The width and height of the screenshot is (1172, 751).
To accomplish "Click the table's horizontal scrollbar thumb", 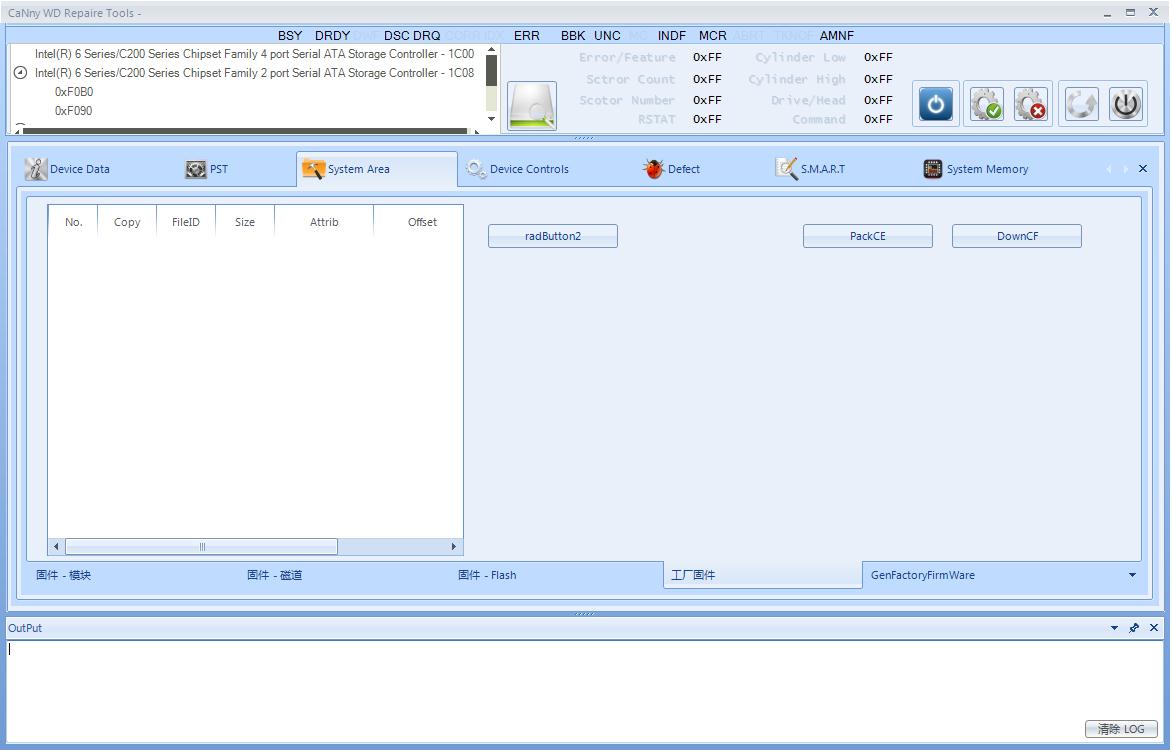I will (201, 547).
